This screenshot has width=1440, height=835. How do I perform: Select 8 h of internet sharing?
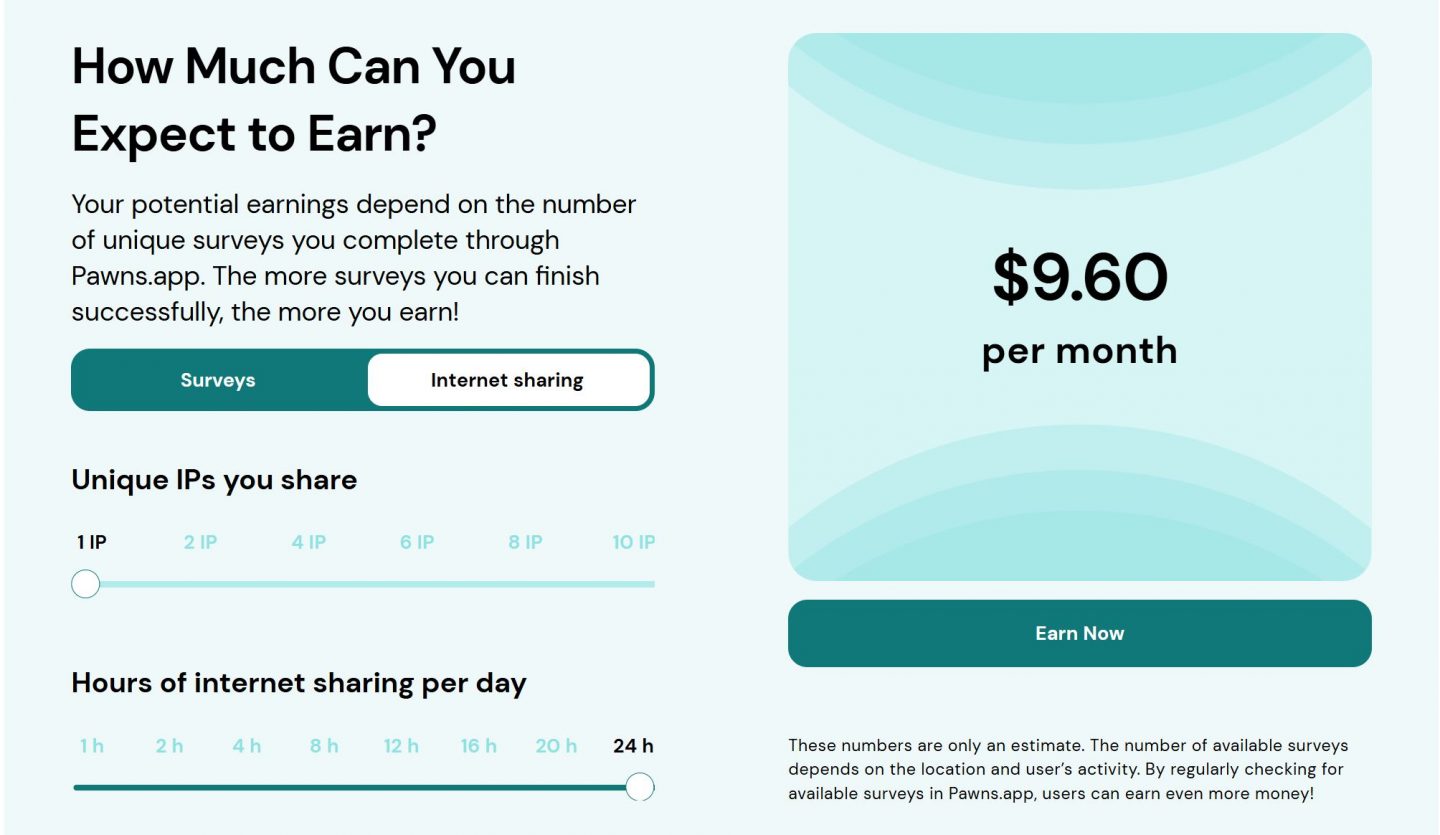click(x=323, y=745)
